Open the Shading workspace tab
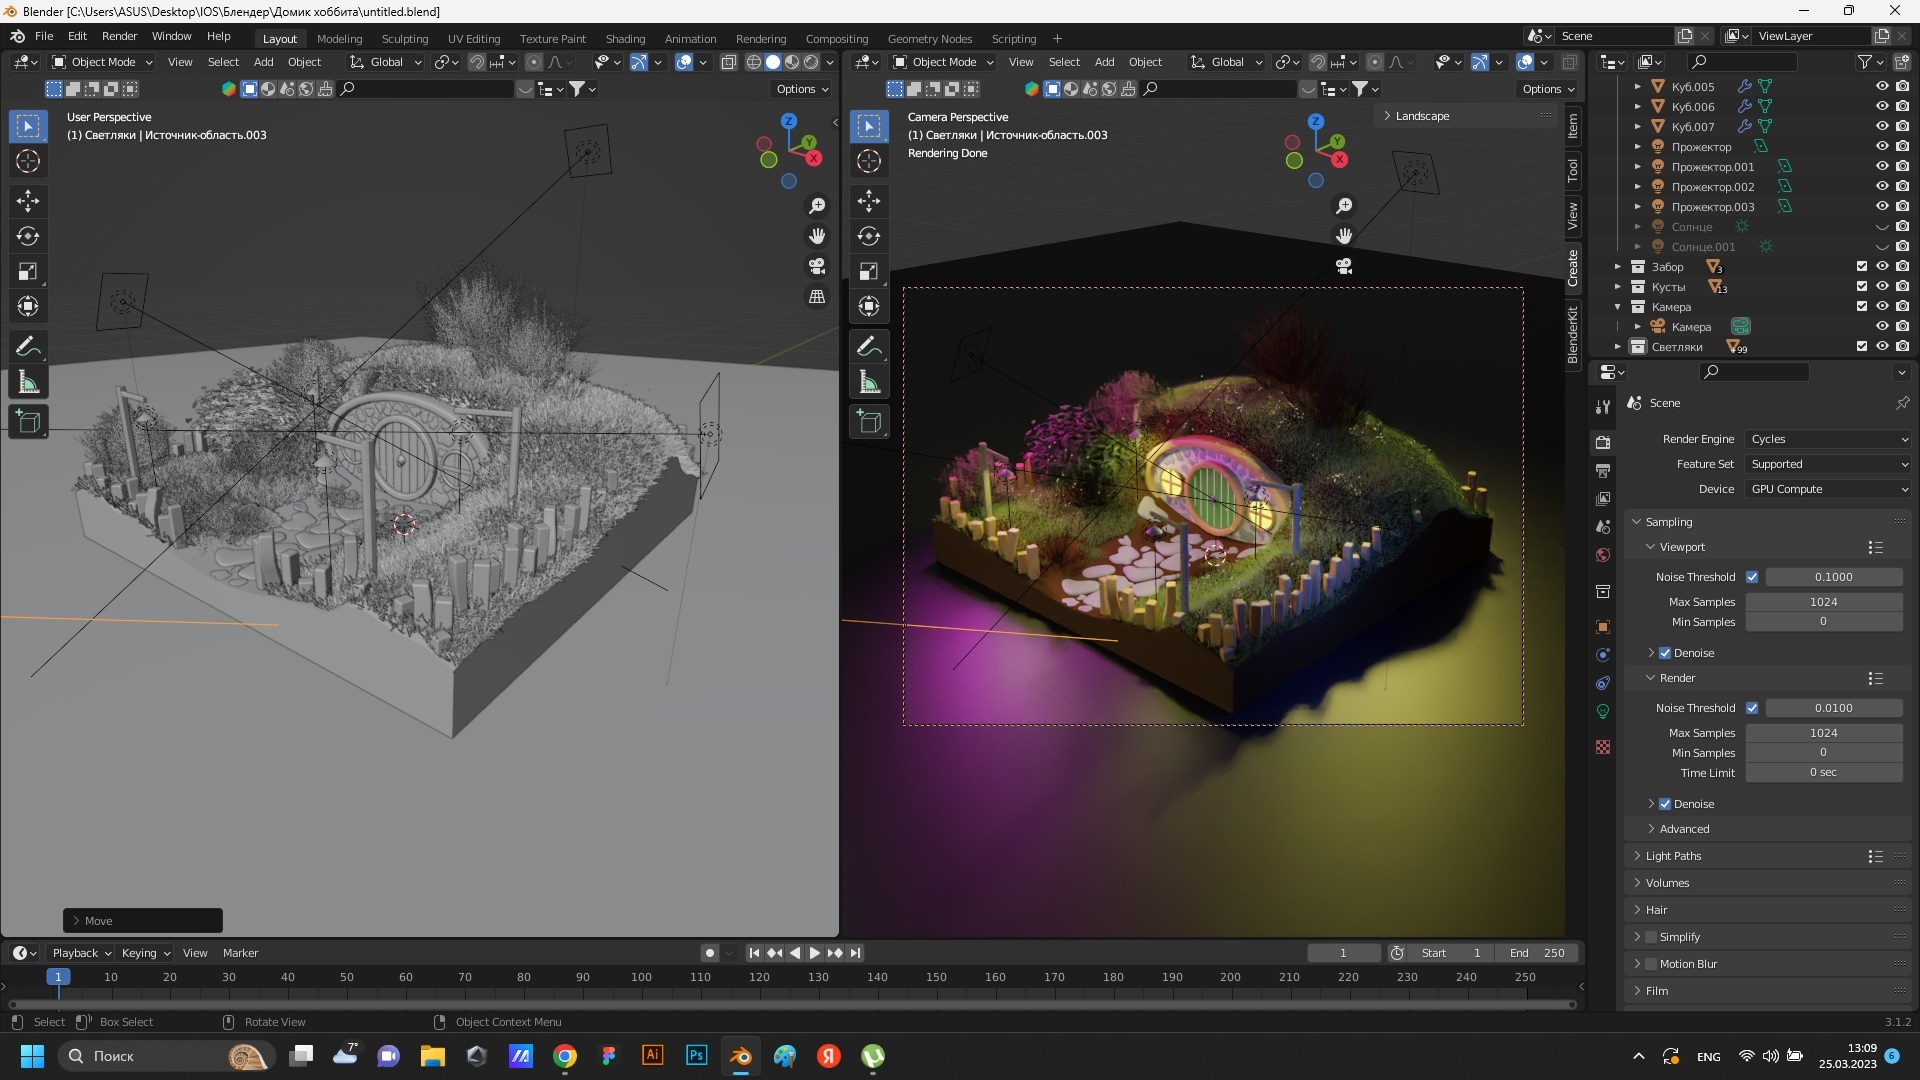The width and height of the screenshot is (1920, 1080). (x=625, y=38)
